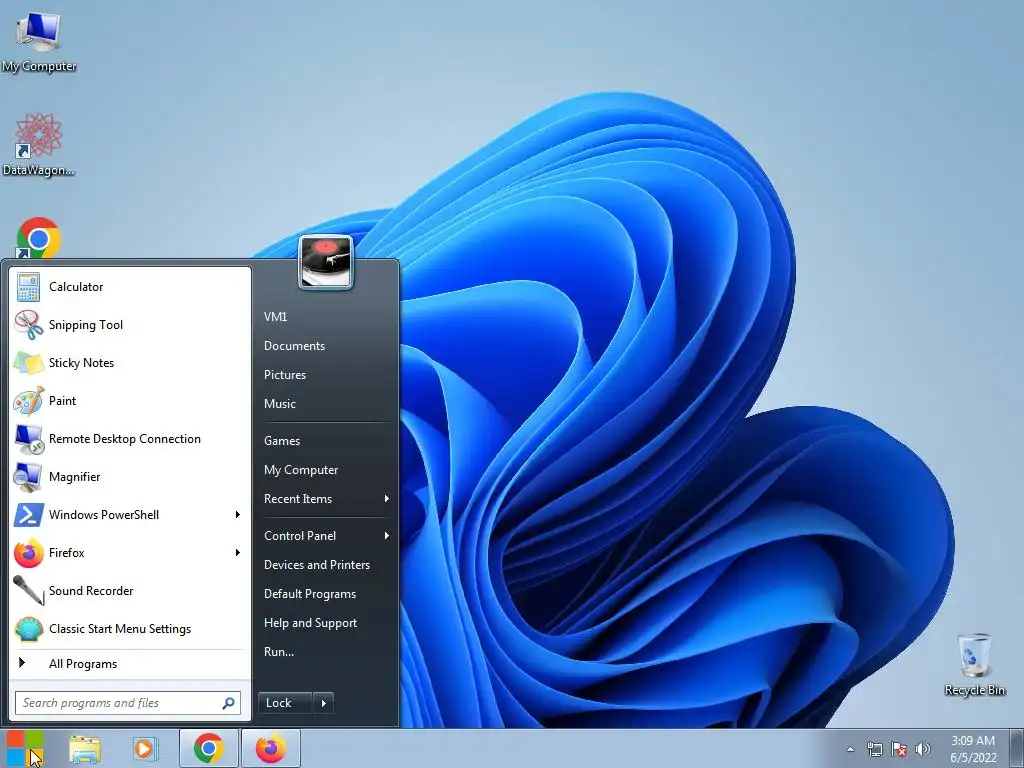This screenshot has height=768, width=1024.
Task: Select the Recycle Bin on the desktop
Action: (974, 664)
